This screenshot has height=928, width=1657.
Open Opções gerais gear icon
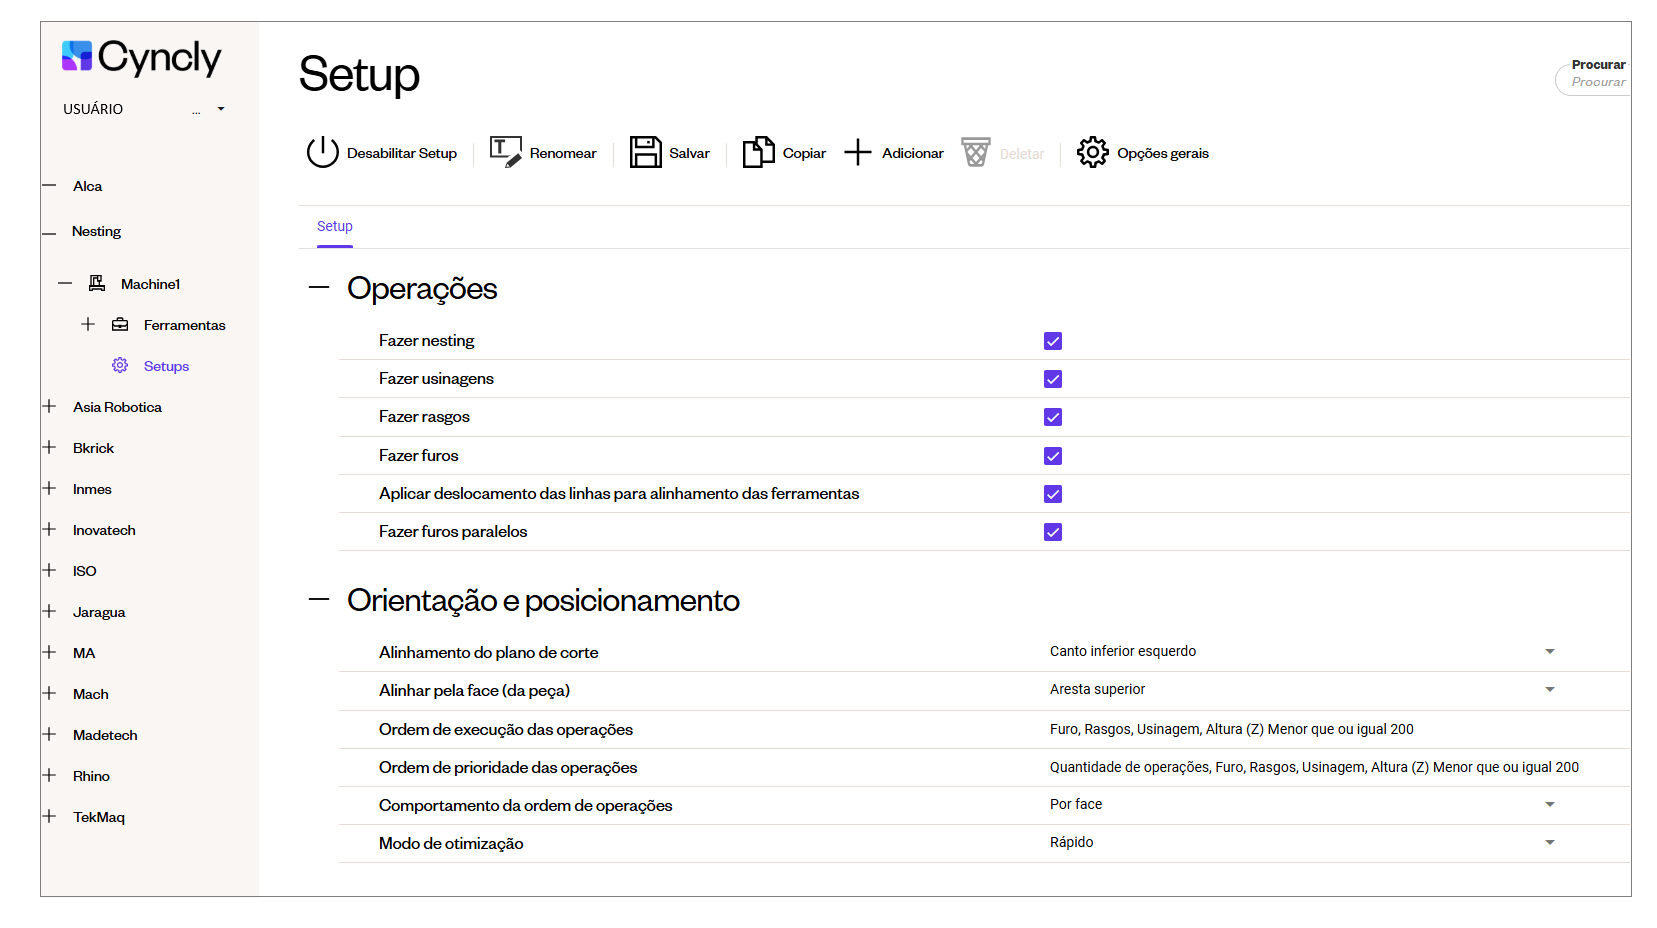pyautogui.click(x=1092, y=152)
